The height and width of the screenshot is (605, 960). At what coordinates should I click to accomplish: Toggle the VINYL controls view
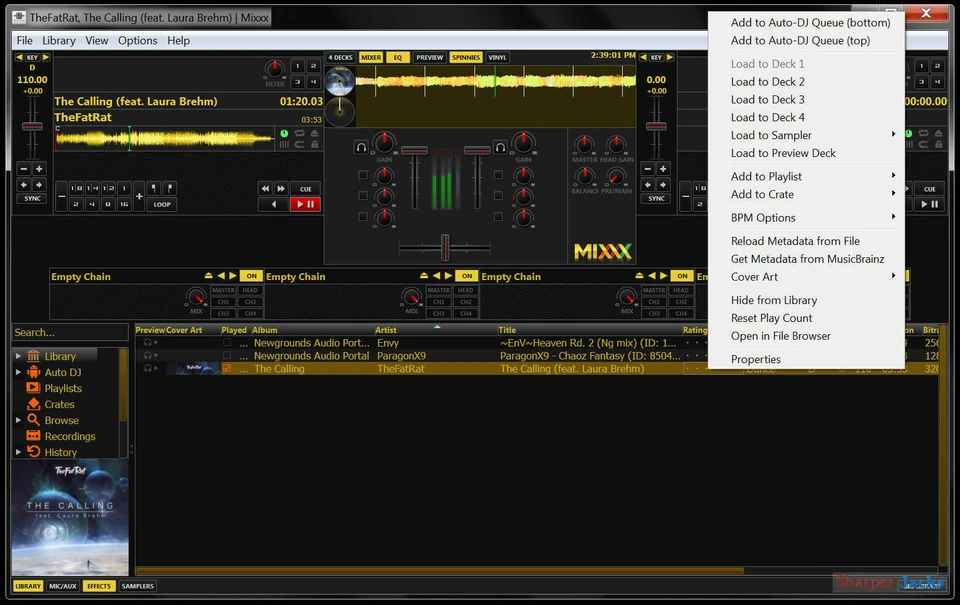point(495,57)
